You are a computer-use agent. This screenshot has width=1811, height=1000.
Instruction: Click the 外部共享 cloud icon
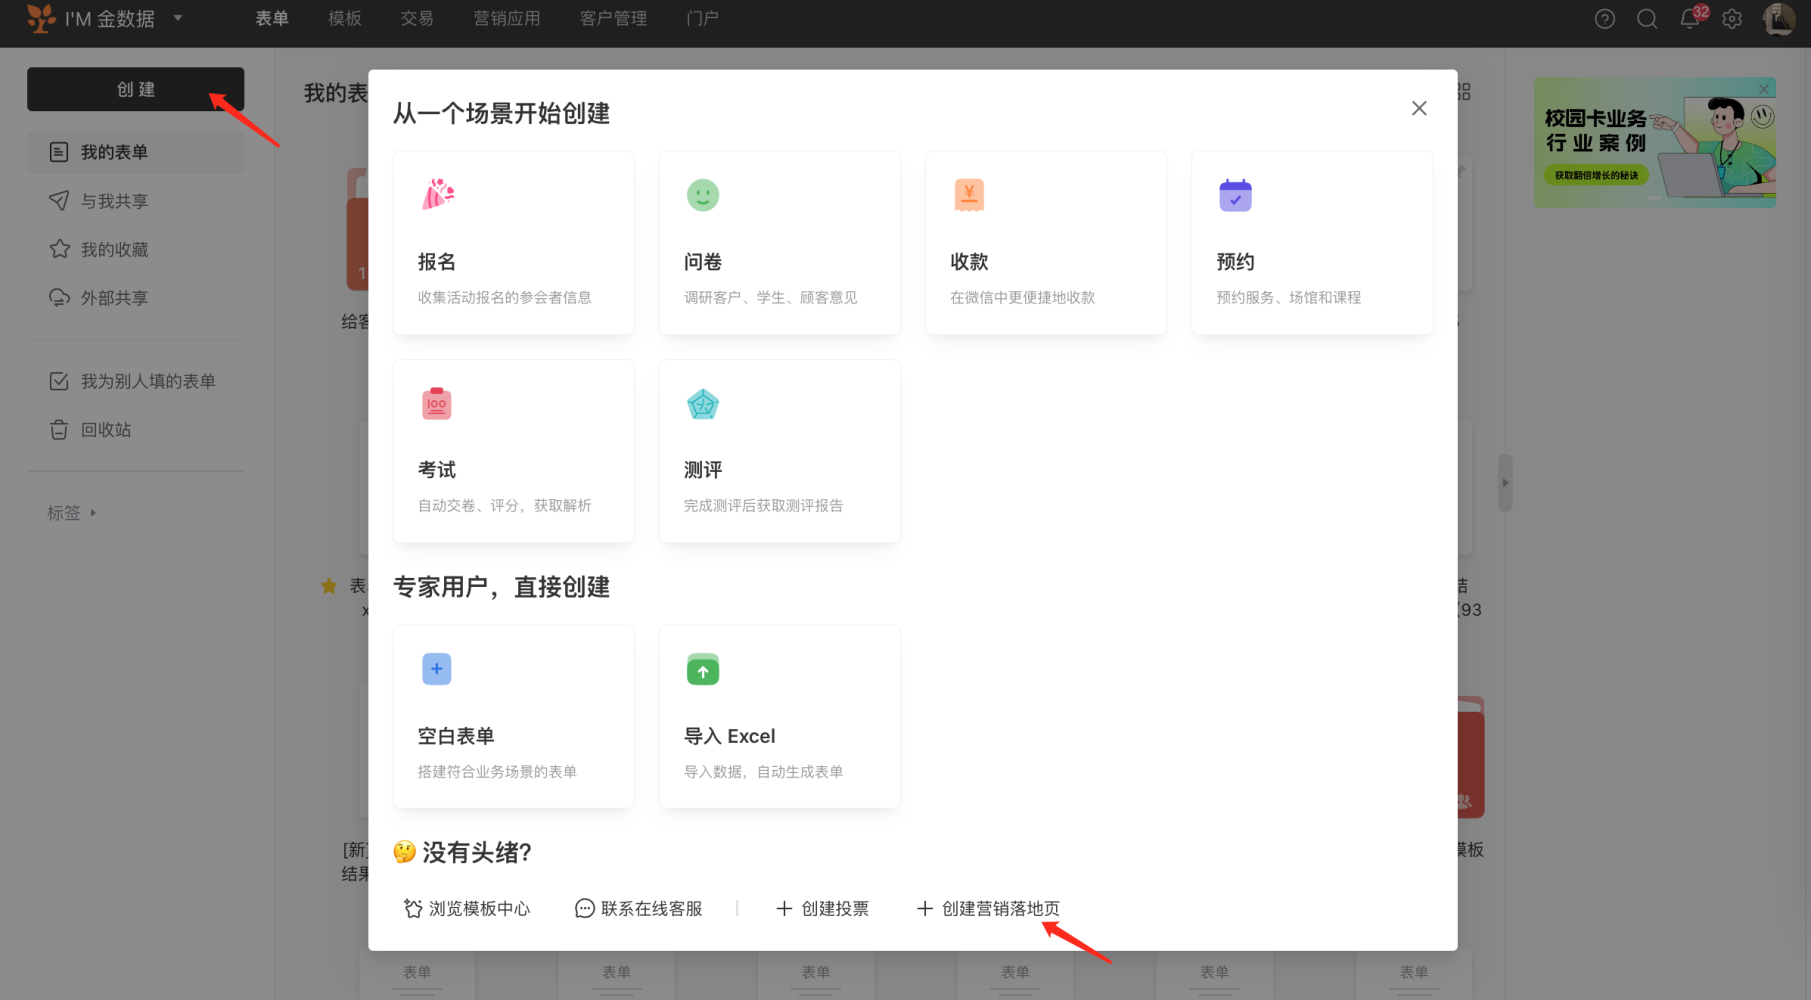59,297
